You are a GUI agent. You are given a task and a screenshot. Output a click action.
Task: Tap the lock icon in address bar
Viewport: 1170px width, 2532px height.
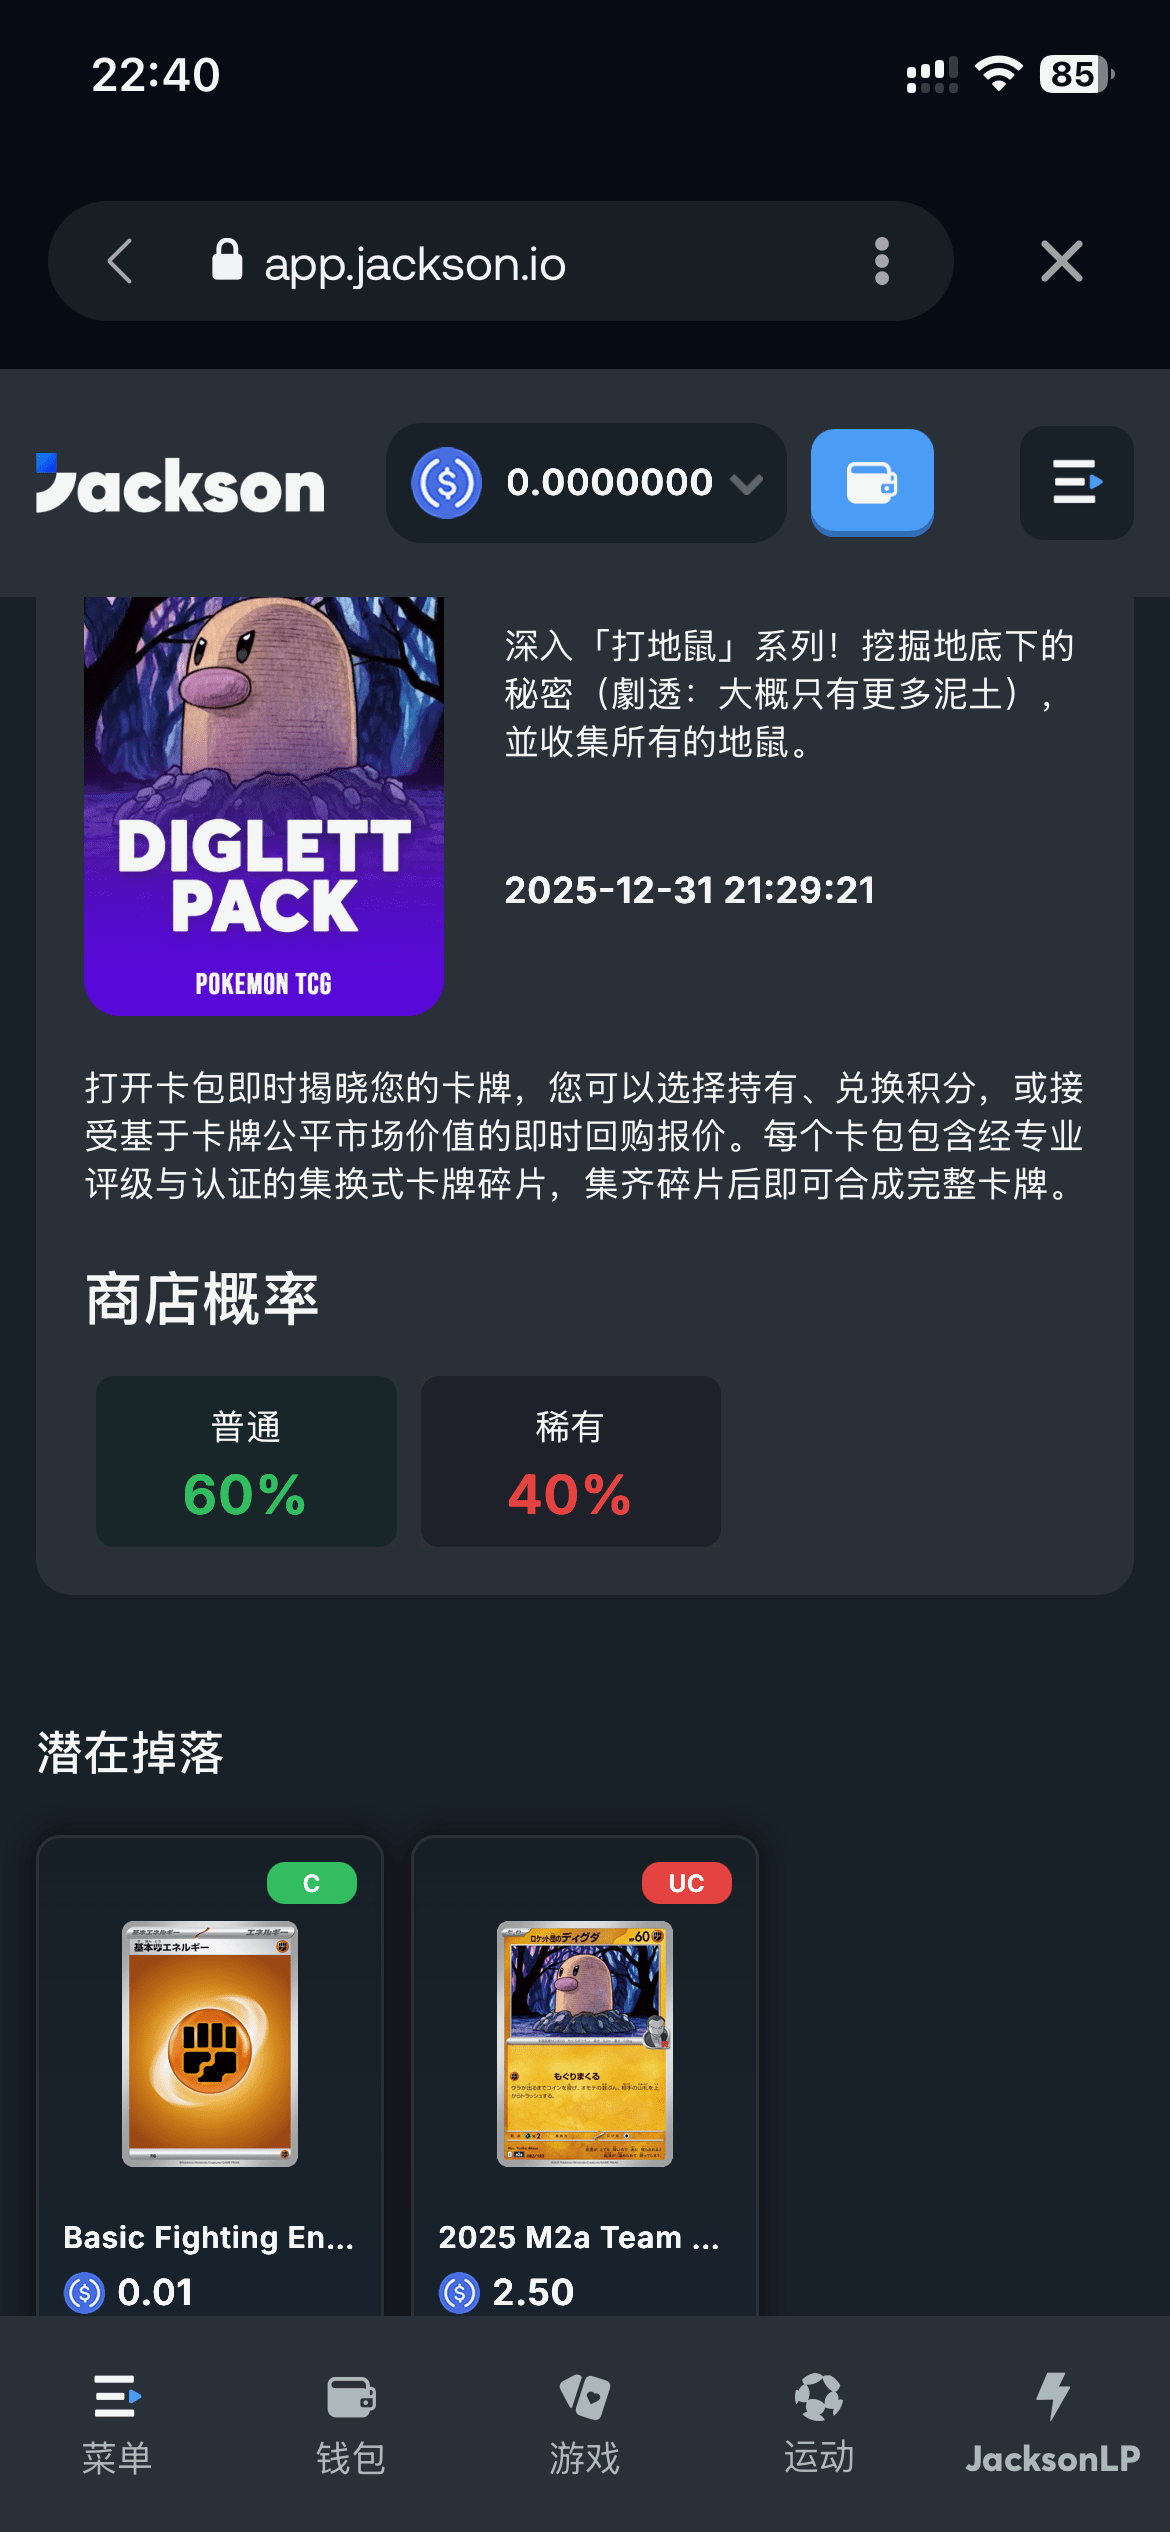(227, 260)
